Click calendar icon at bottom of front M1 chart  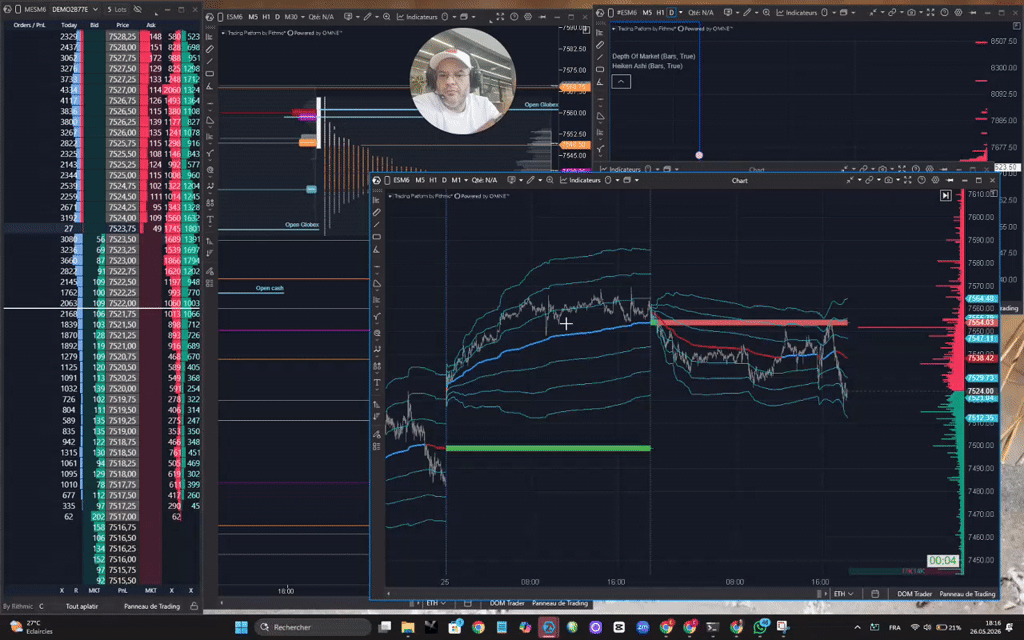[875, 594]
